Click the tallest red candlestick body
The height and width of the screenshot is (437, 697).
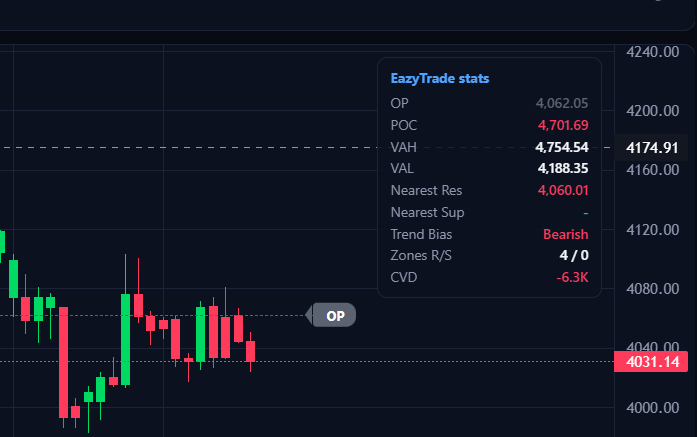pos(64,362)
